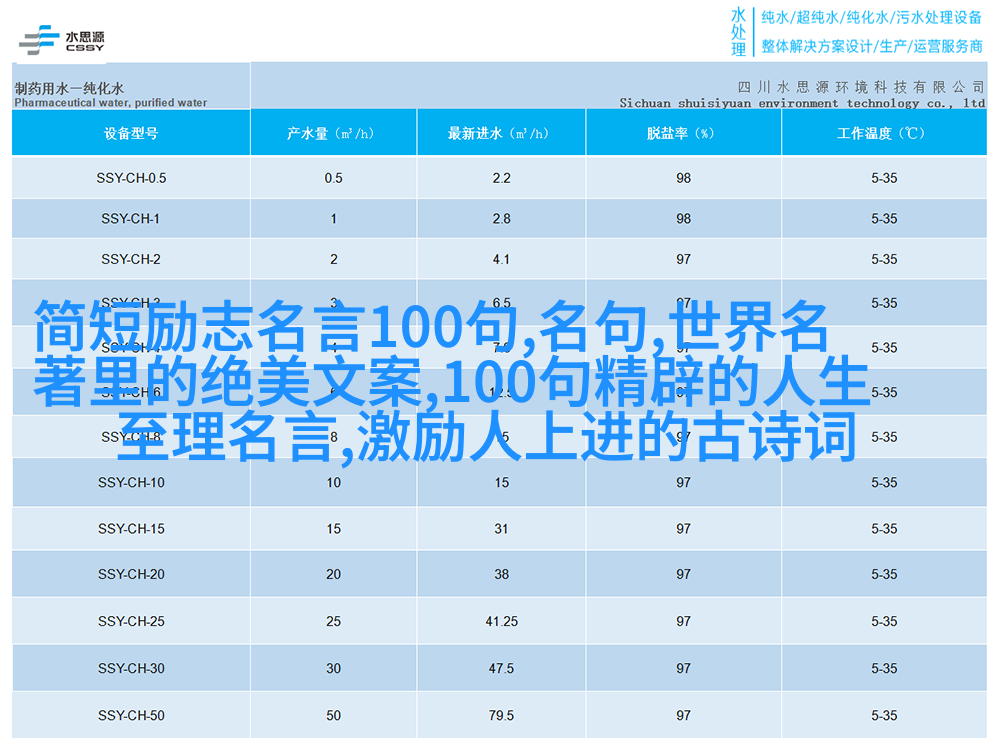Image resolution: width=1000 pixels, height=749 pixels.
Task: Click the 整体解决方案设计/生产/运营服务商 banner line
Action: (872, 46)
